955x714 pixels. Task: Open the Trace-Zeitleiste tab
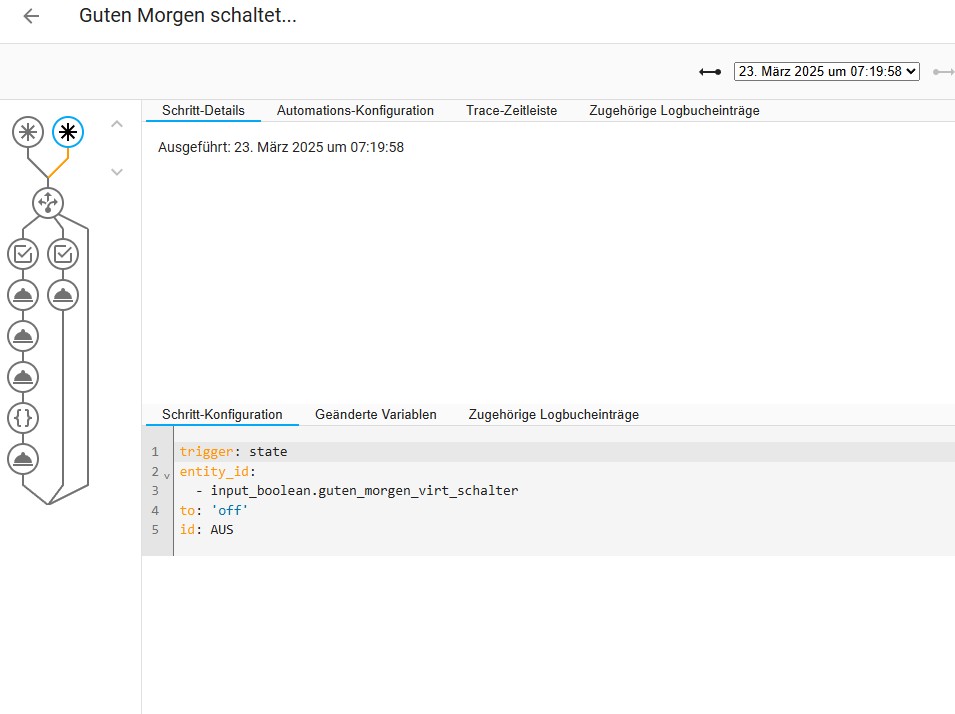pyautogui.click(x=511, y=111)
